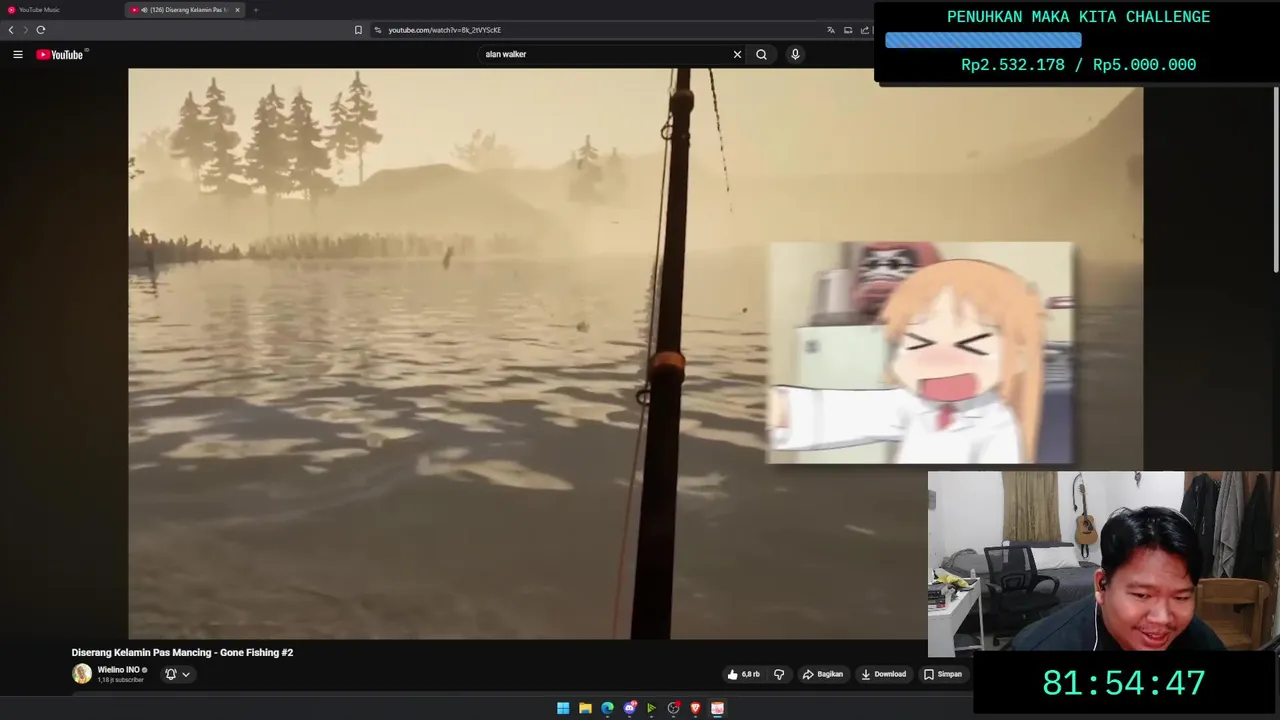
Task: Dislike the video
Action: coord(779,674)
